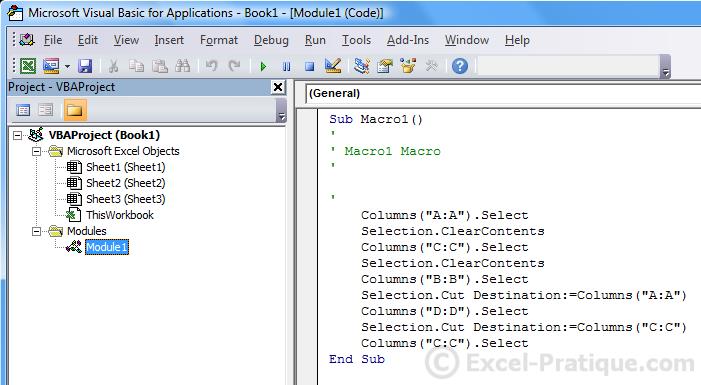Open the Debug menu
Image resolution: width=701 pixels, height=385 pixels.
[271, 40]
